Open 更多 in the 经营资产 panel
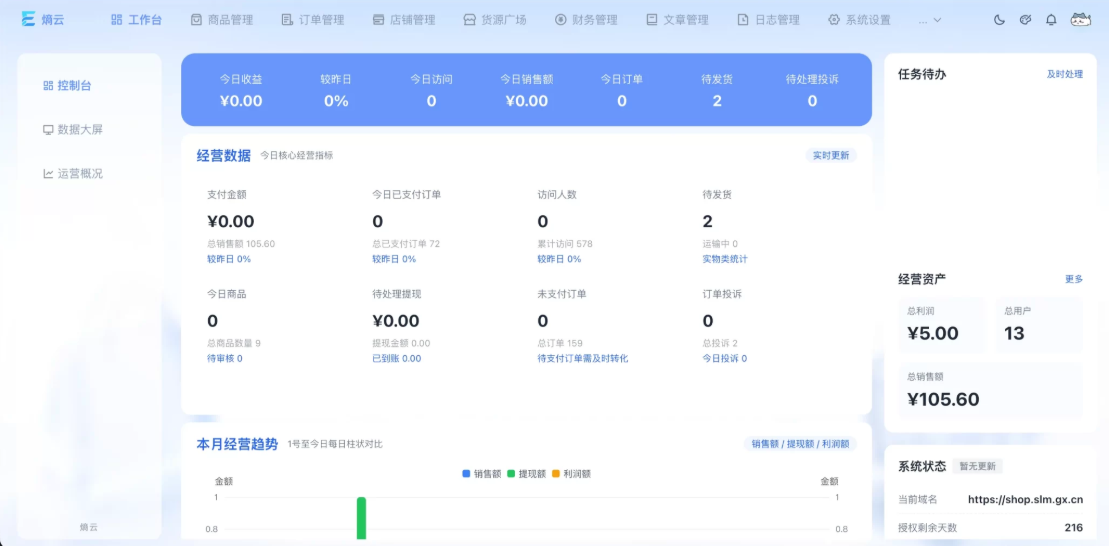This screenshot has height=559, width=1110. [1074, 280]
